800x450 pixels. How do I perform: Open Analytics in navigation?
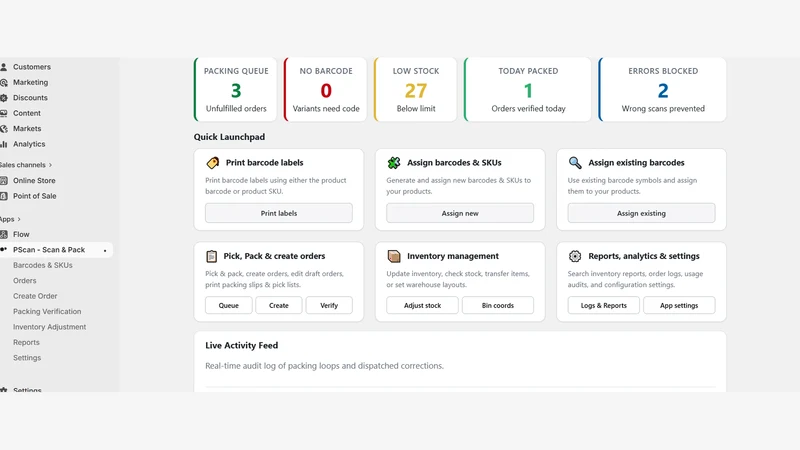[x=29, y=144]
